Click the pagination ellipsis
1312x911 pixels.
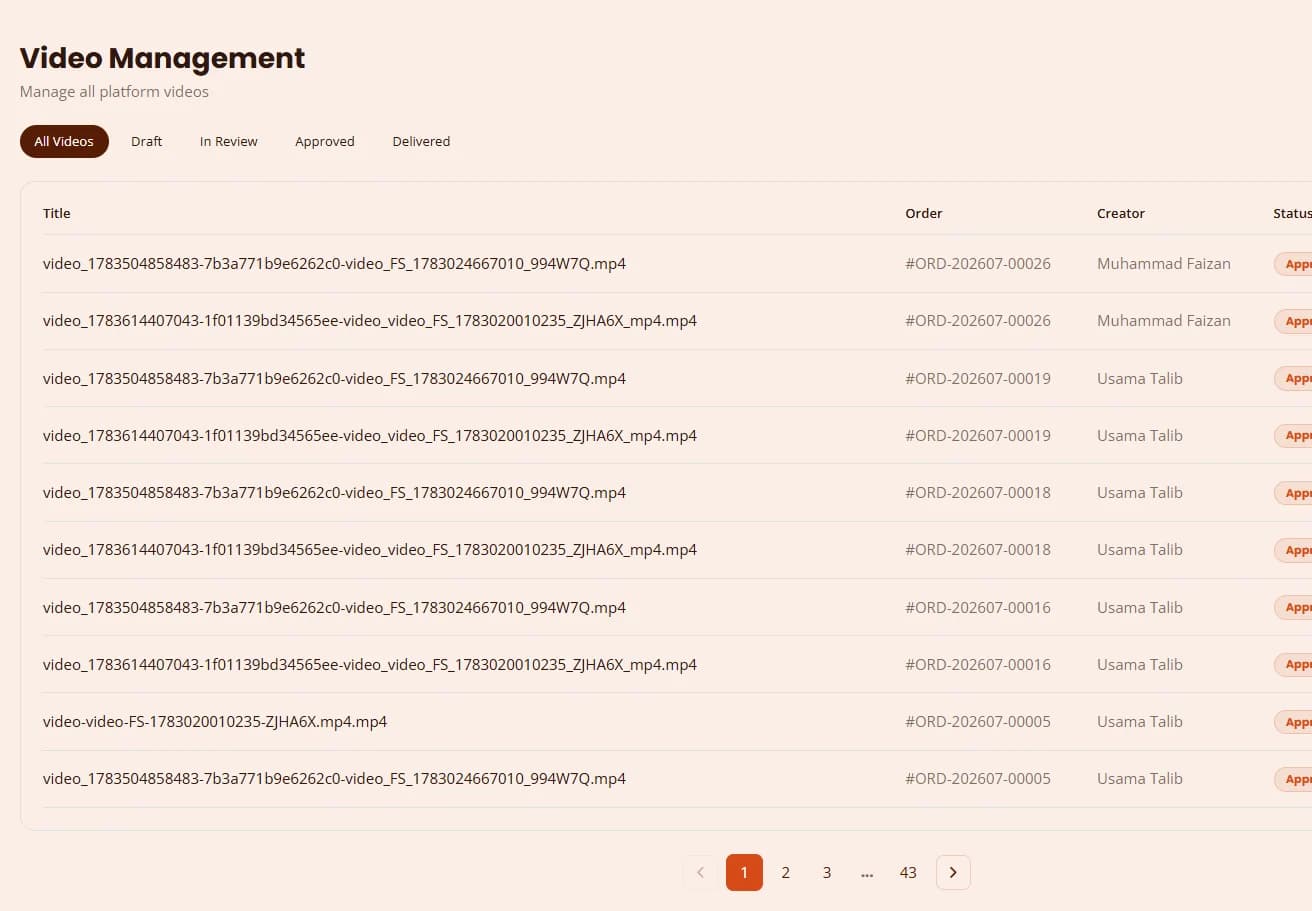(867, 873)
